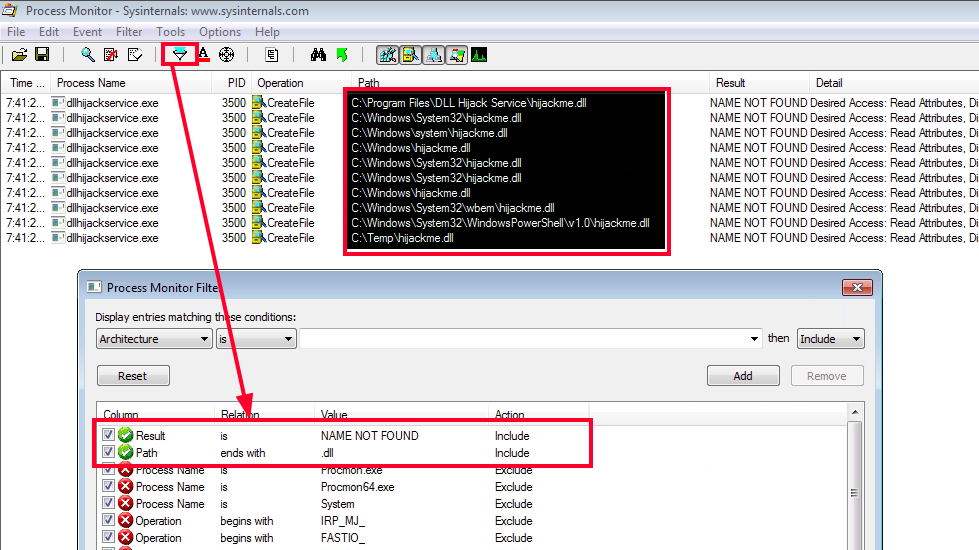Uncheck the FASTIO_ operation filter checkbox

point(108,536)
